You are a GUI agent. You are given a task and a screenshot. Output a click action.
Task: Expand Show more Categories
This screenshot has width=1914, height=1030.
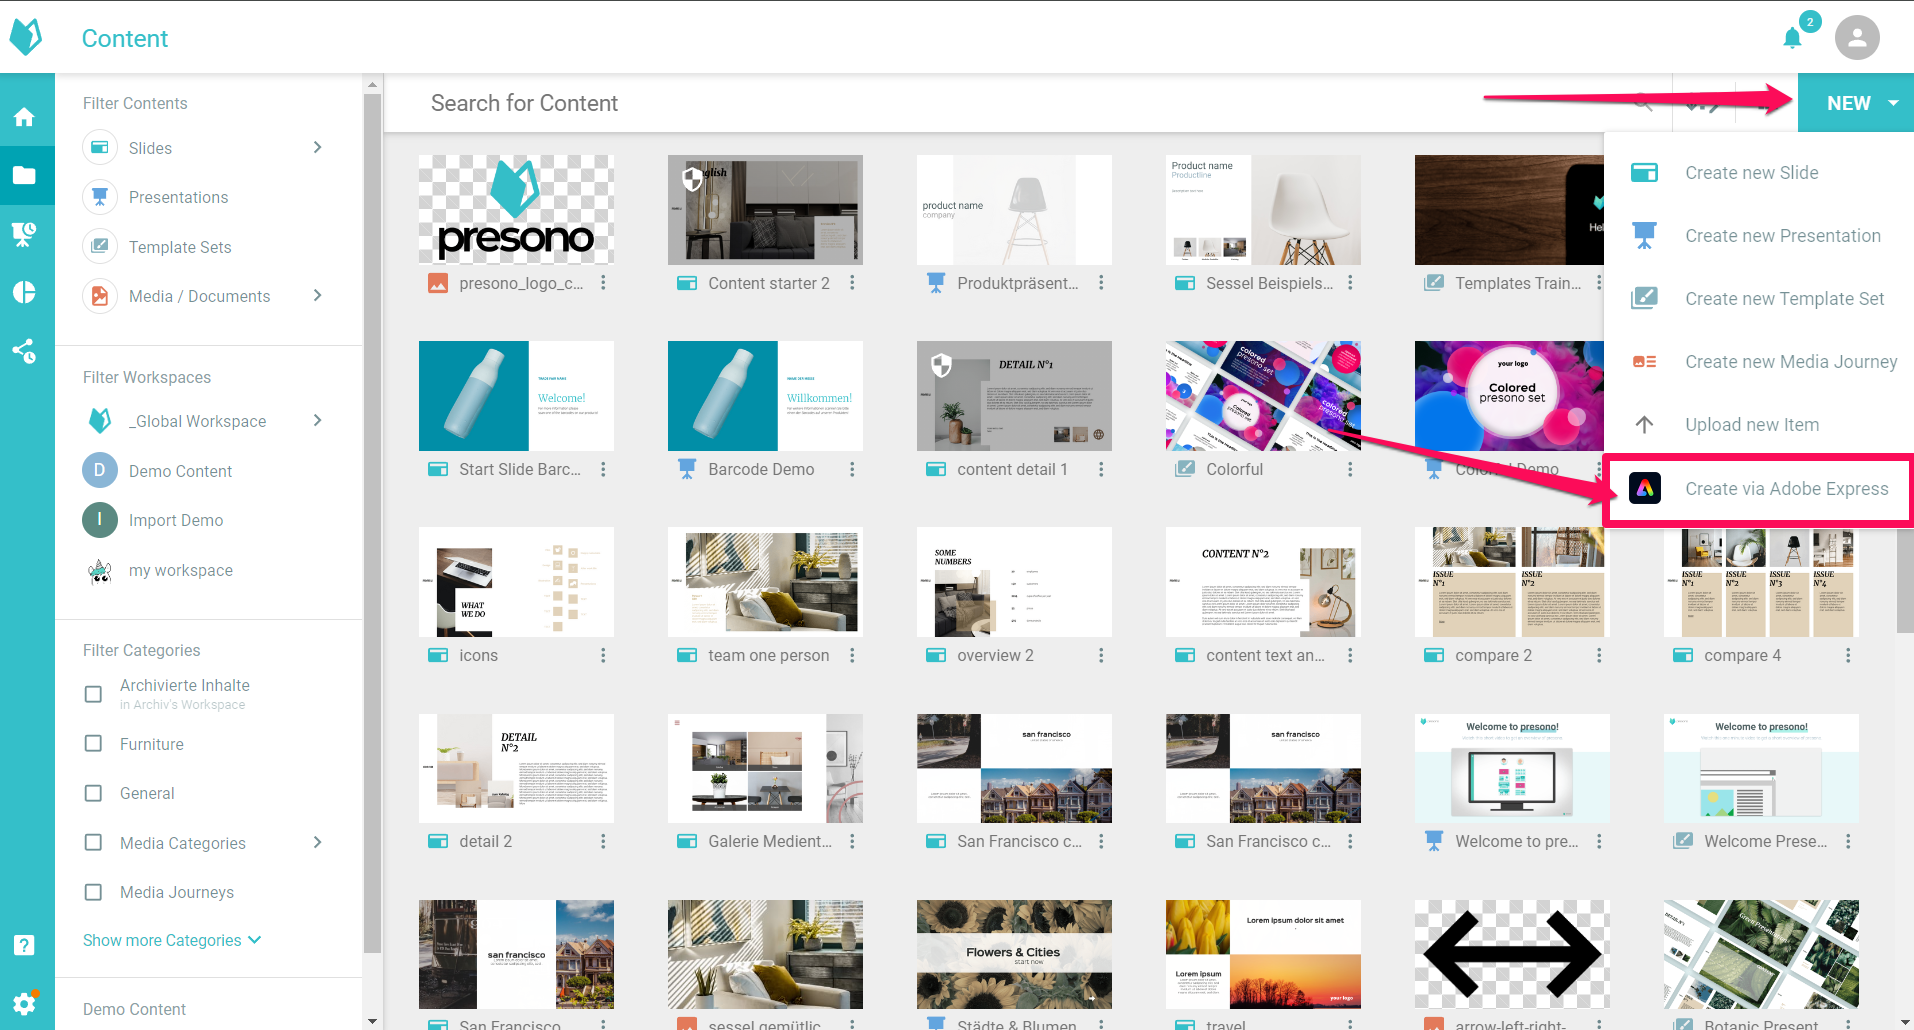[171, 940]
